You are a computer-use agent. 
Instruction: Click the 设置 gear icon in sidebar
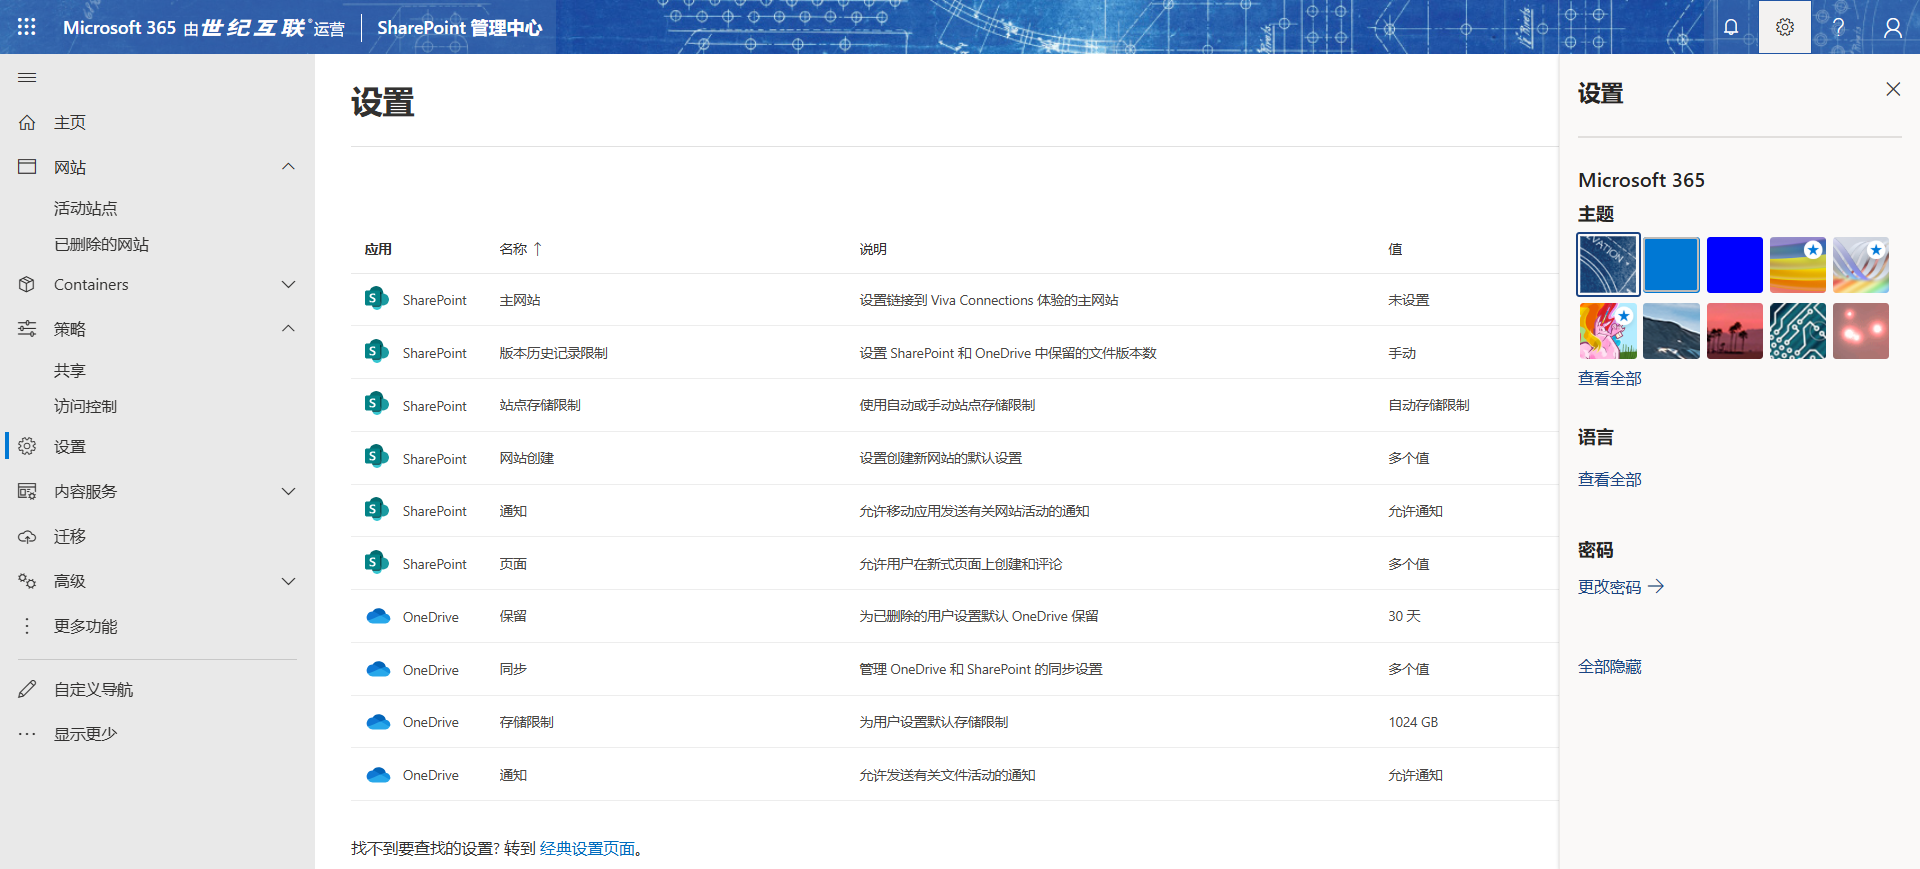(27, 446)
